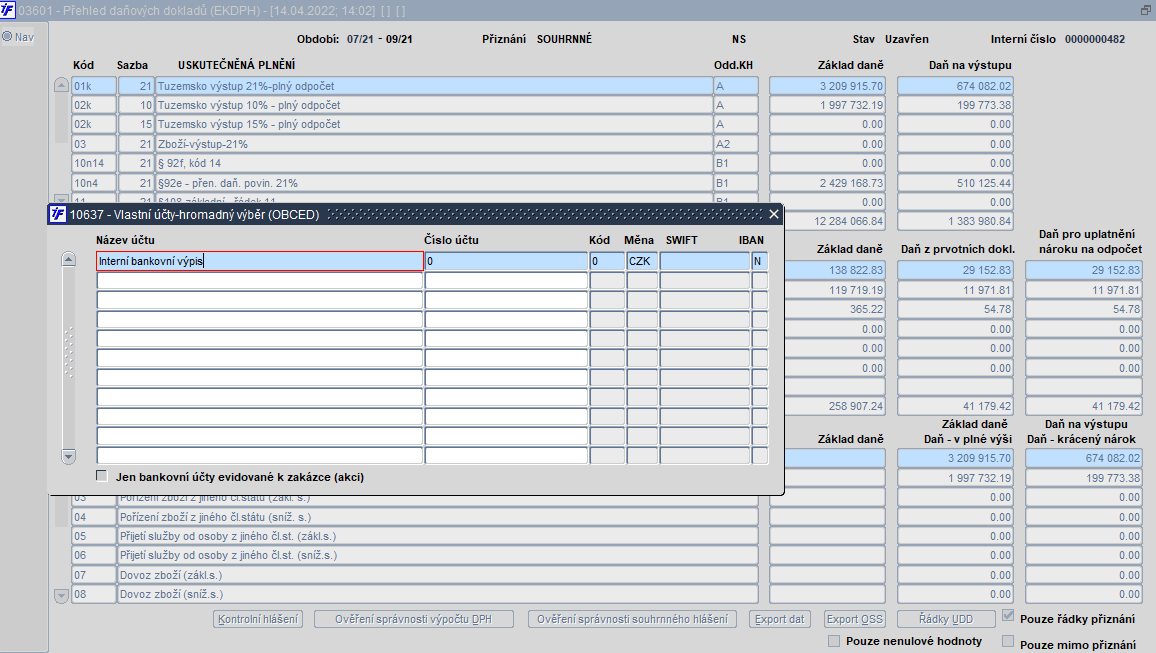Click the logo icon in the OBCED dialog title
The height and width of the screenshot is (653, 1156).
pos(58,214)
